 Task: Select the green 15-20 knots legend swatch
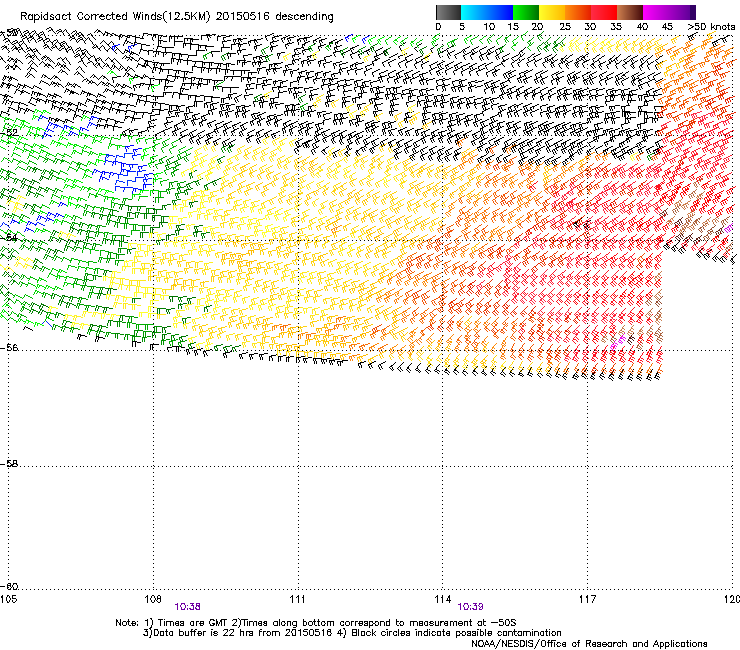(526, 12)
